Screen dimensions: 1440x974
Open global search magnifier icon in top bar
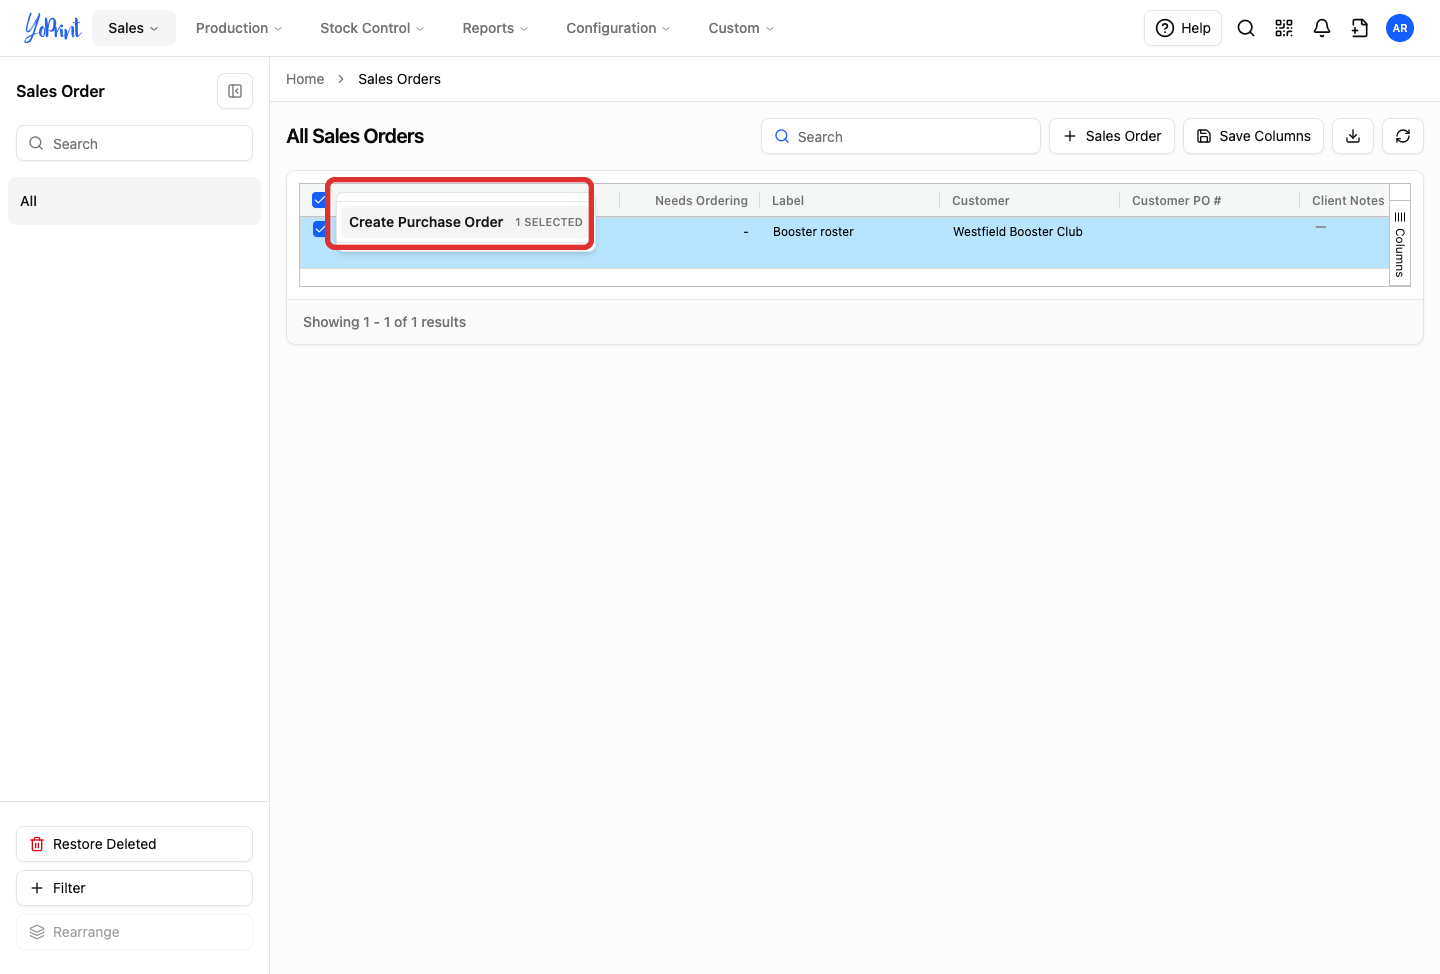(1246, 28)
